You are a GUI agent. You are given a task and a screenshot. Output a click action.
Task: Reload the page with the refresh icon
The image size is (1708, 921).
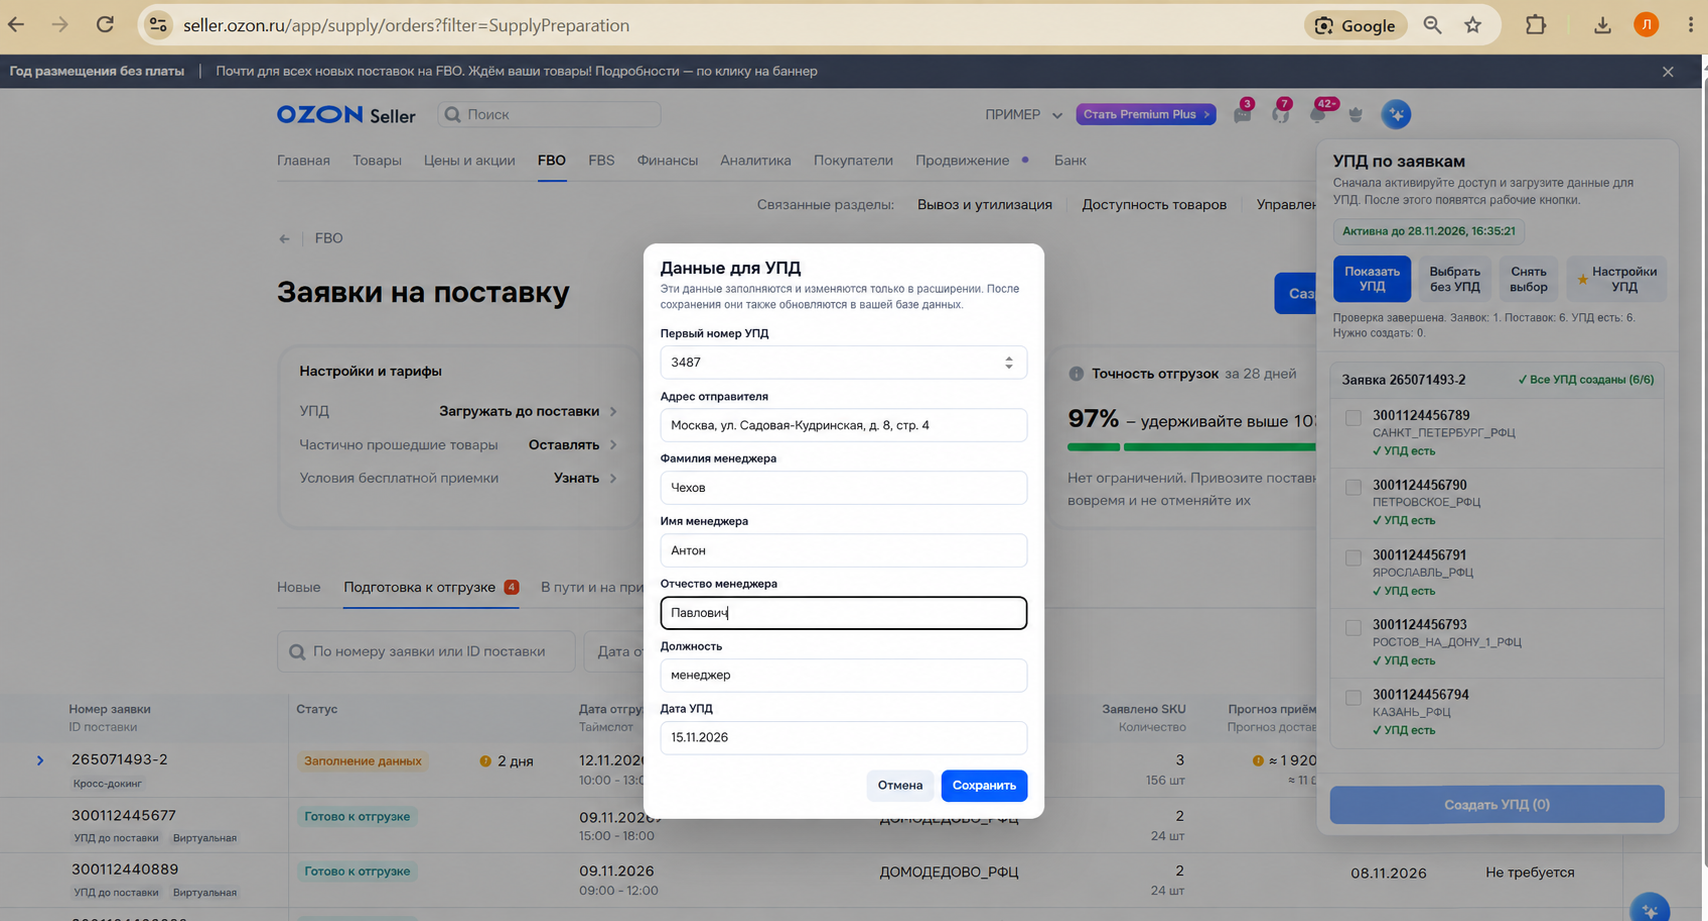point(105,25)
